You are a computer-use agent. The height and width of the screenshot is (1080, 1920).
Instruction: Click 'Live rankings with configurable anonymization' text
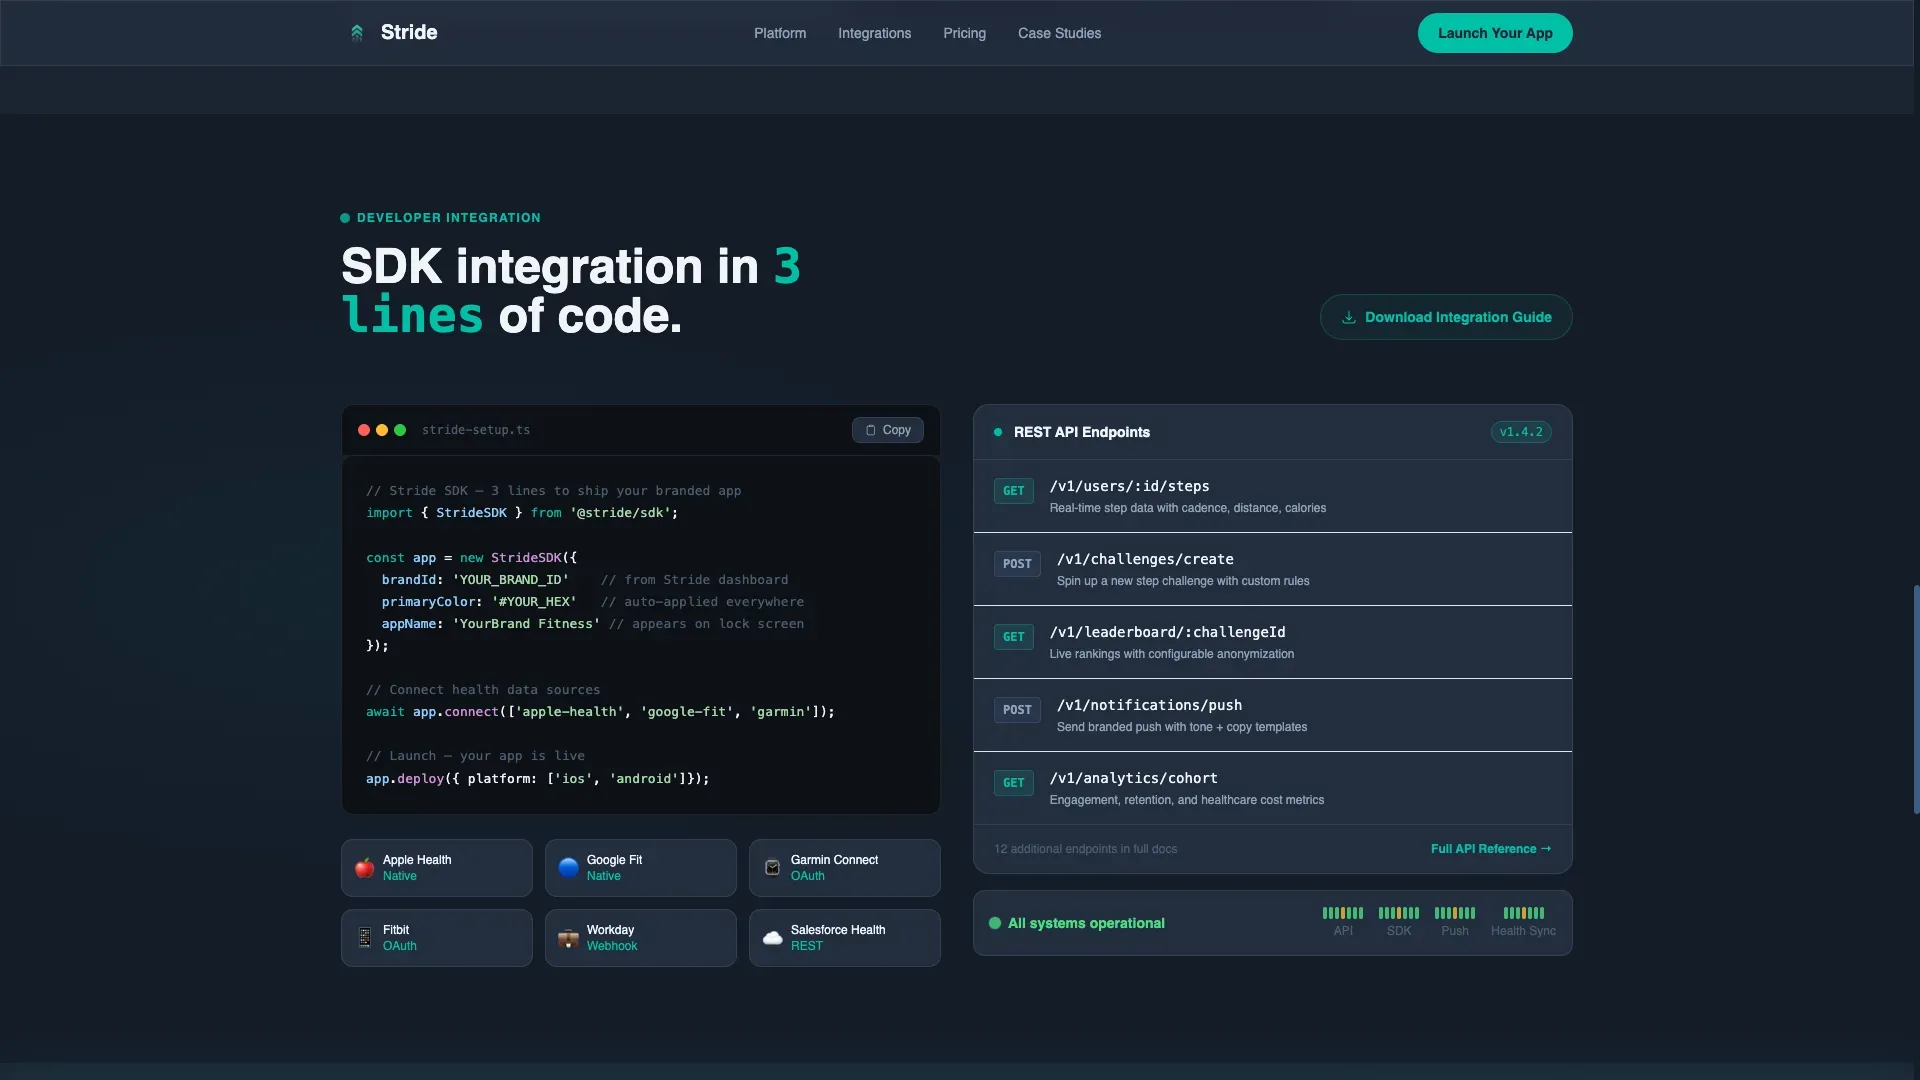click(x=1172, y=654)
